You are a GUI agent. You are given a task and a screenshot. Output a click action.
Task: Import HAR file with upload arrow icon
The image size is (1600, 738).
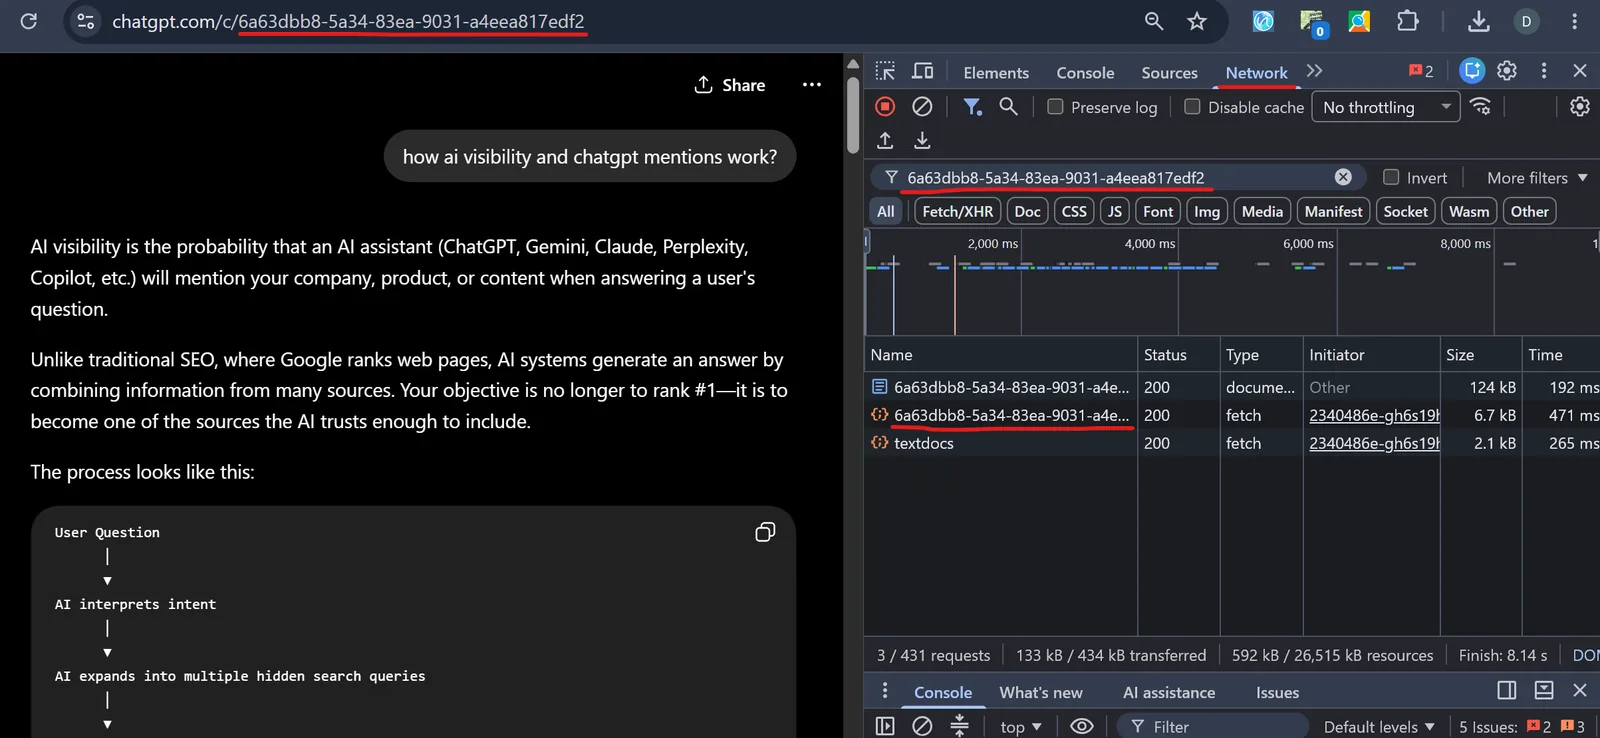point(885,141)
